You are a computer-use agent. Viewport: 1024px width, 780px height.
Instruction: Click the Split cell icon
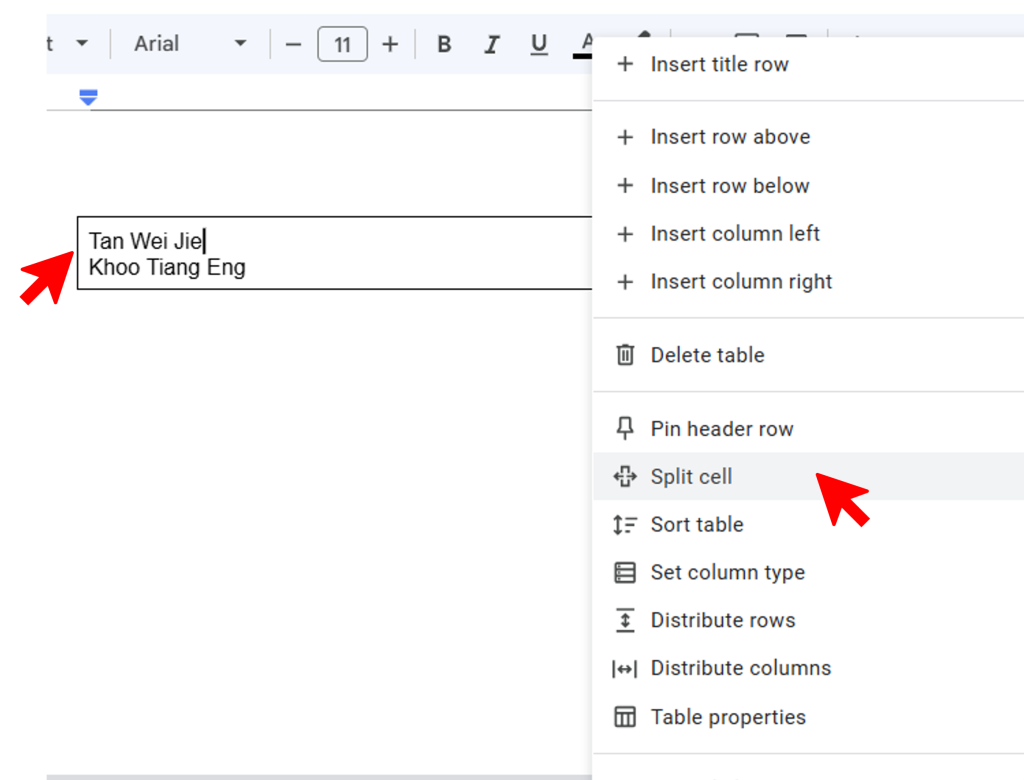pyautogui.click(x=625, y=477)
